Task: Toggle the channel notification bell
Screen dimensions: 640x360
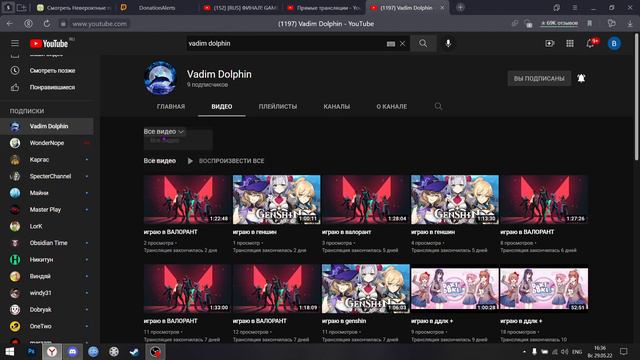Action: (x=581, y=78)
